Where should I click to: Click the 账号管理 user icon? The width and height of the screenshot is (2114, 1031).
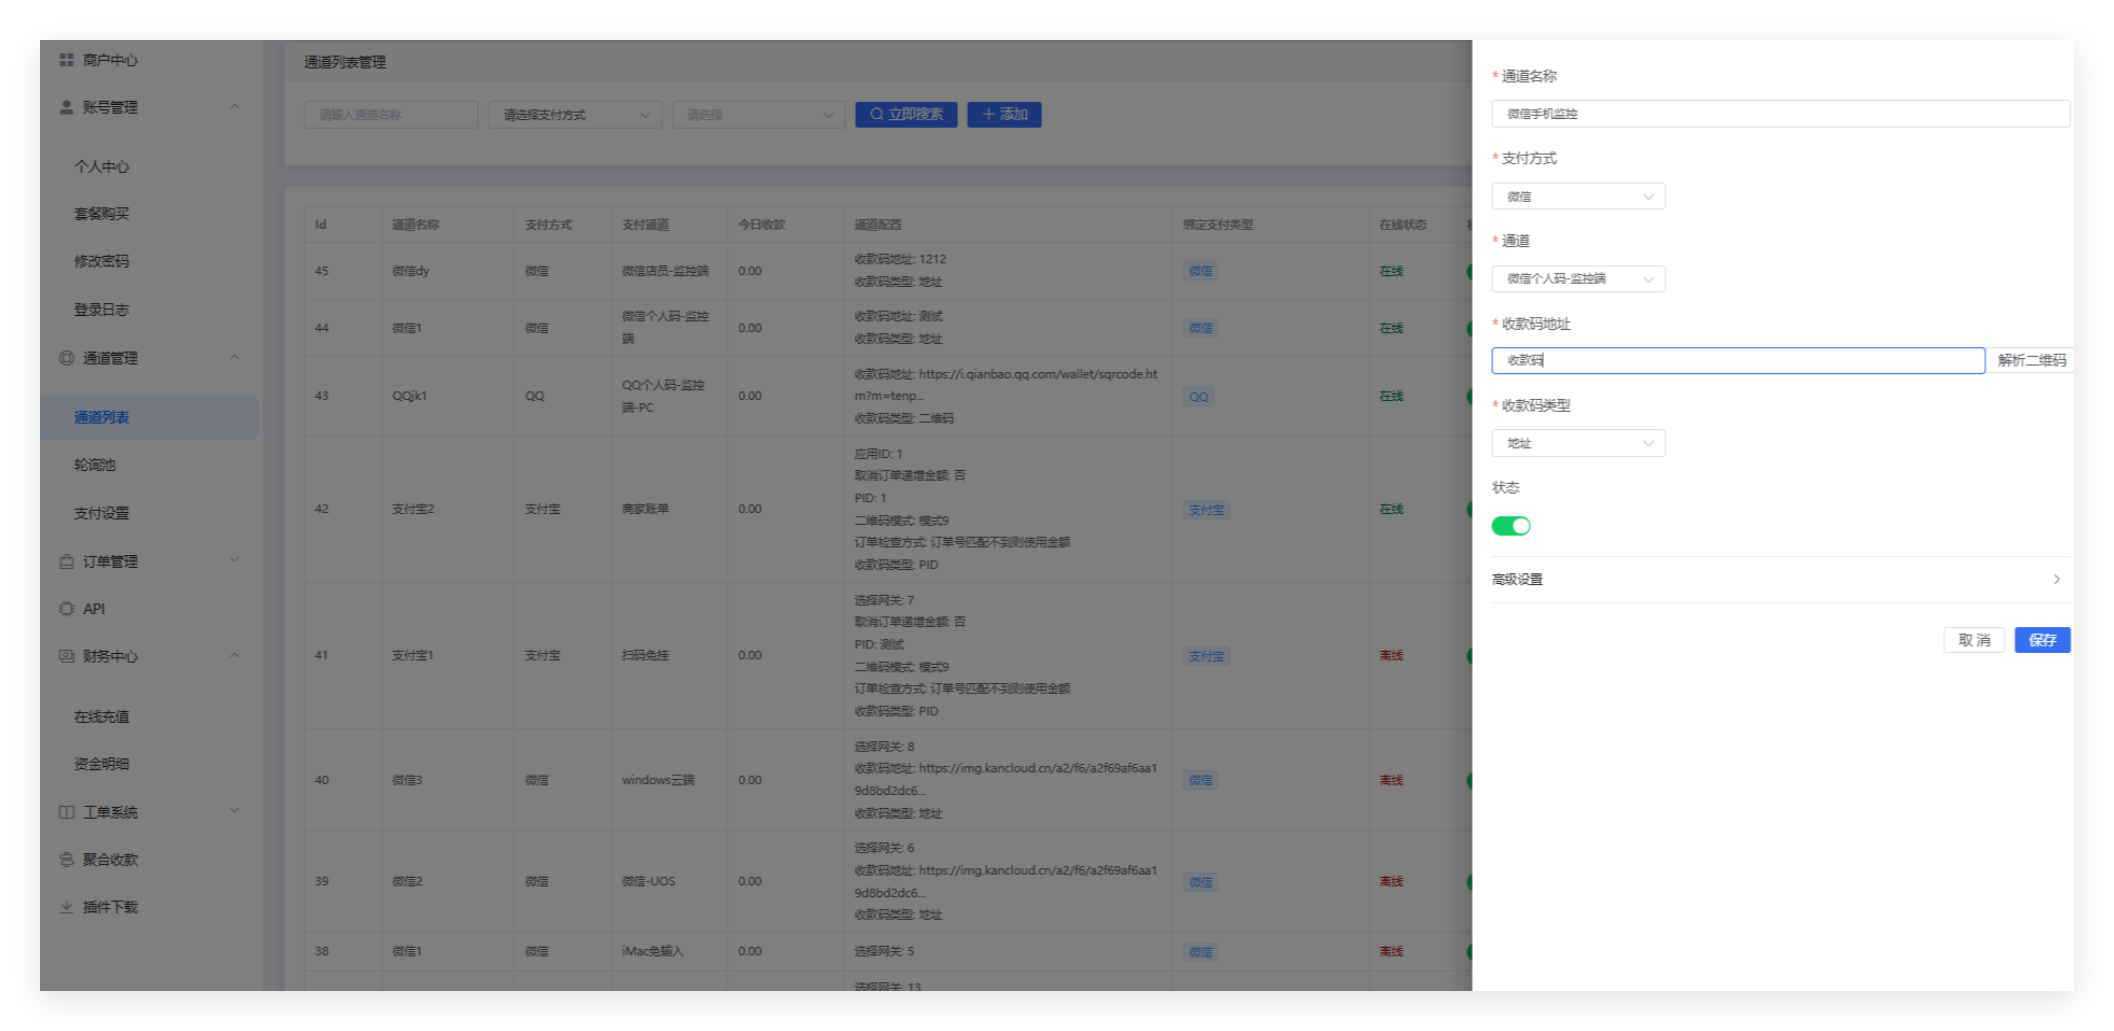pyautogui.click(x=67, y=107)
